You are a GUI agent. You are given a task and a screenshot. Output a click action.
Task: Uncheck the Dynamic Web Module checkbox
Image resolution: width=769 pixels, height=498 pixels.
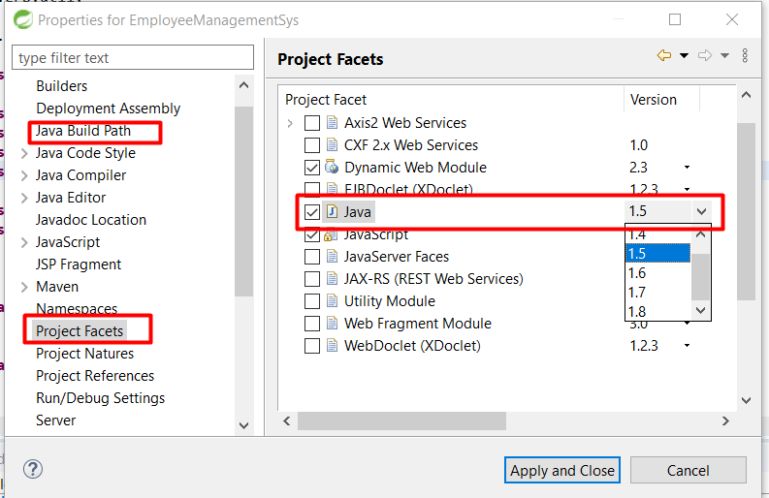click(x=312, y=167)
